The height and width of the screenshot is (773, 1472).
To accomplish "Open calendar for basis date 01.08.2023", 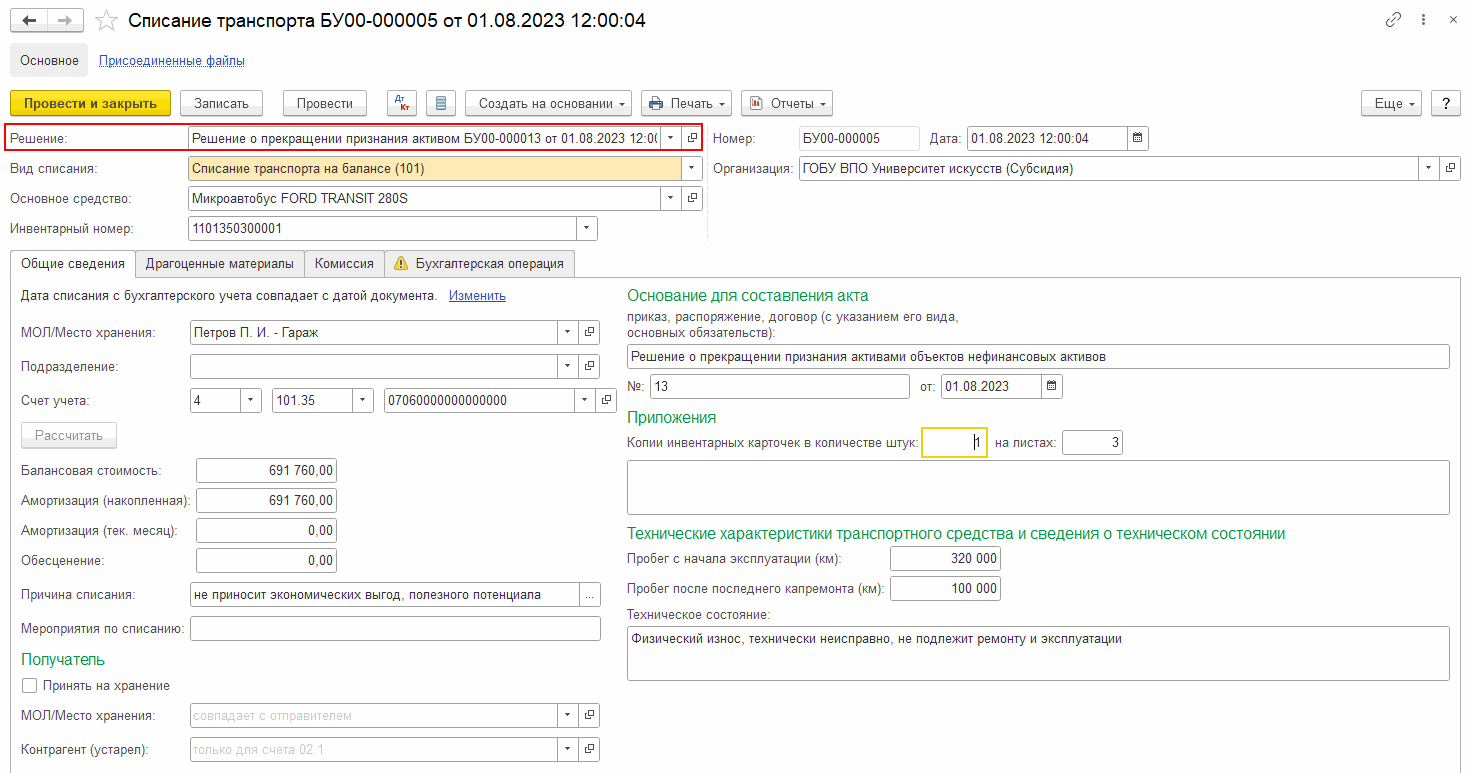I will [1052, 386].
